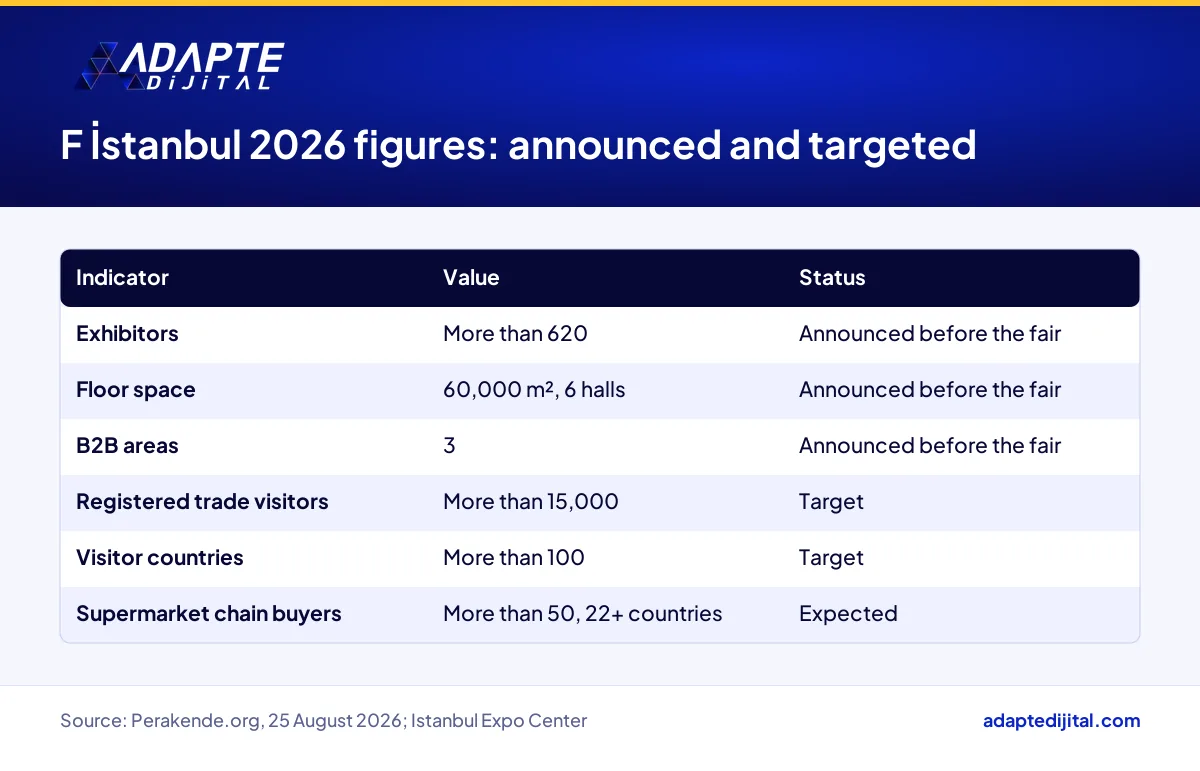This screenshot has width=1200, height=771.
Task: Select the 'More than 15,000' value
Action: 531,502
